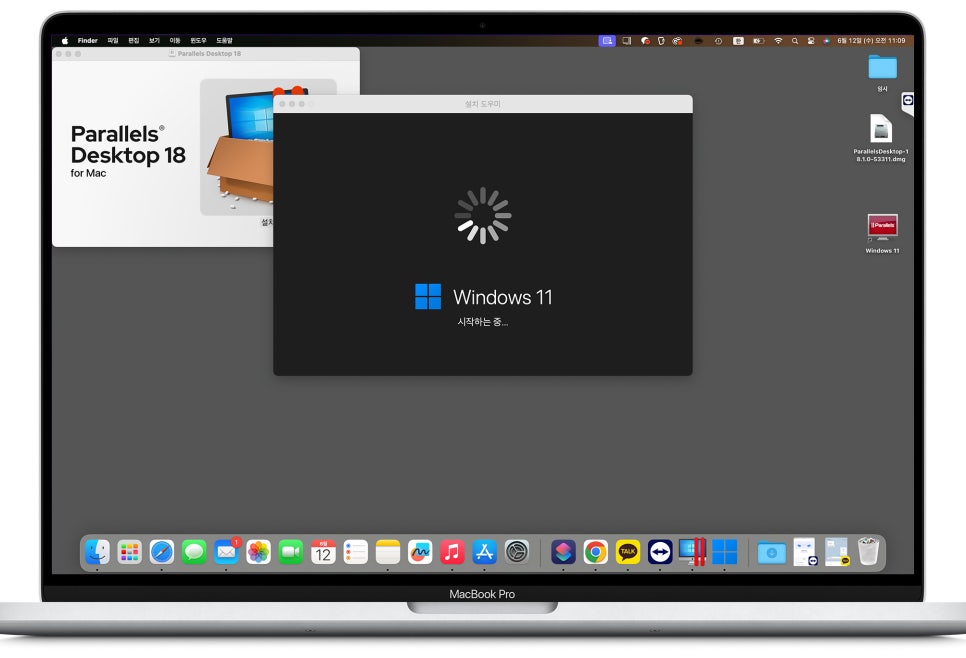
Task: Open Google Chrome from the Dock
Action: point(596,552)
